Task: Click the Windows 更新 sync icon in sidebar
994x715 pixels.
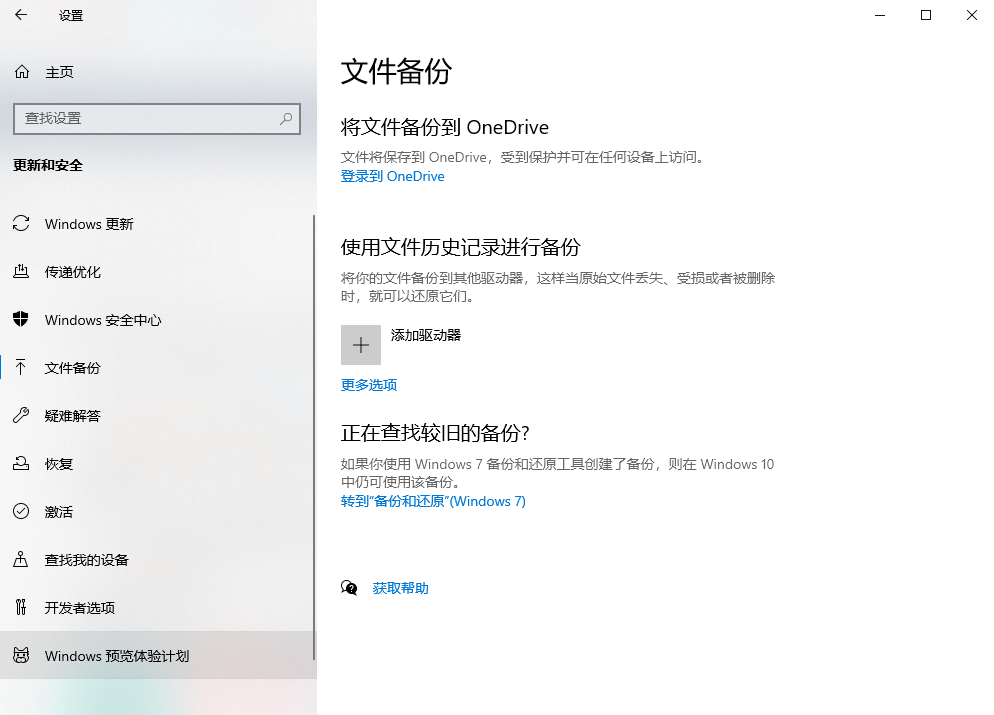Action: point(21,224)
